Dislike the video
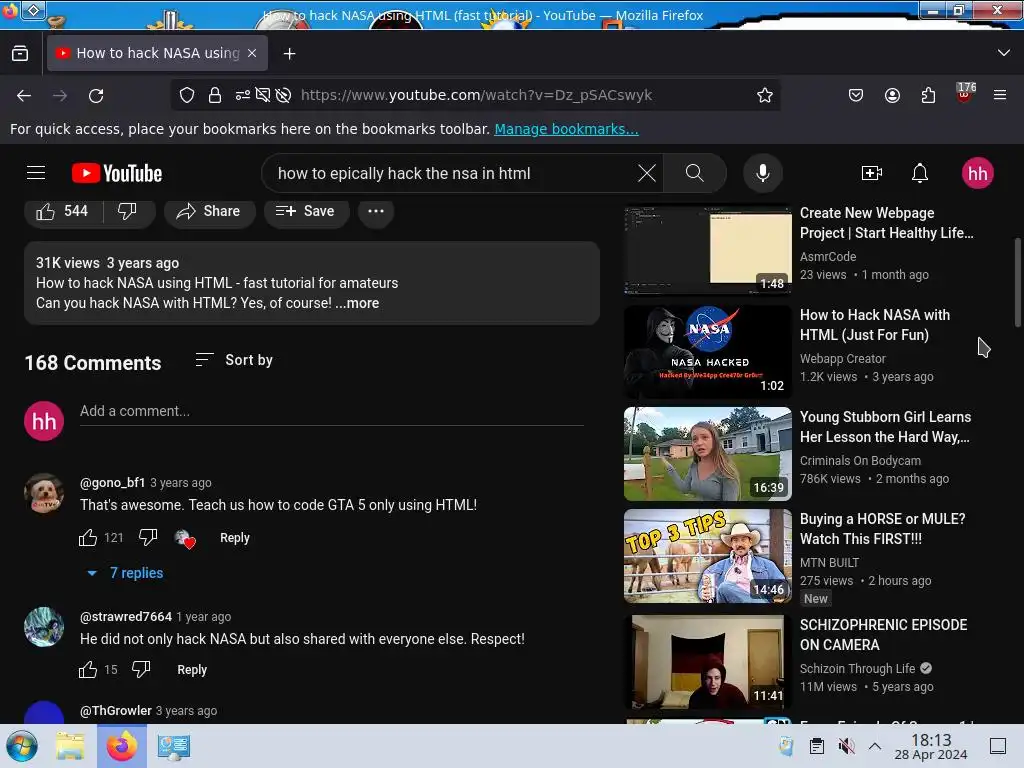Viewport: 1024px width, 768px height. [x=128, y=211]
